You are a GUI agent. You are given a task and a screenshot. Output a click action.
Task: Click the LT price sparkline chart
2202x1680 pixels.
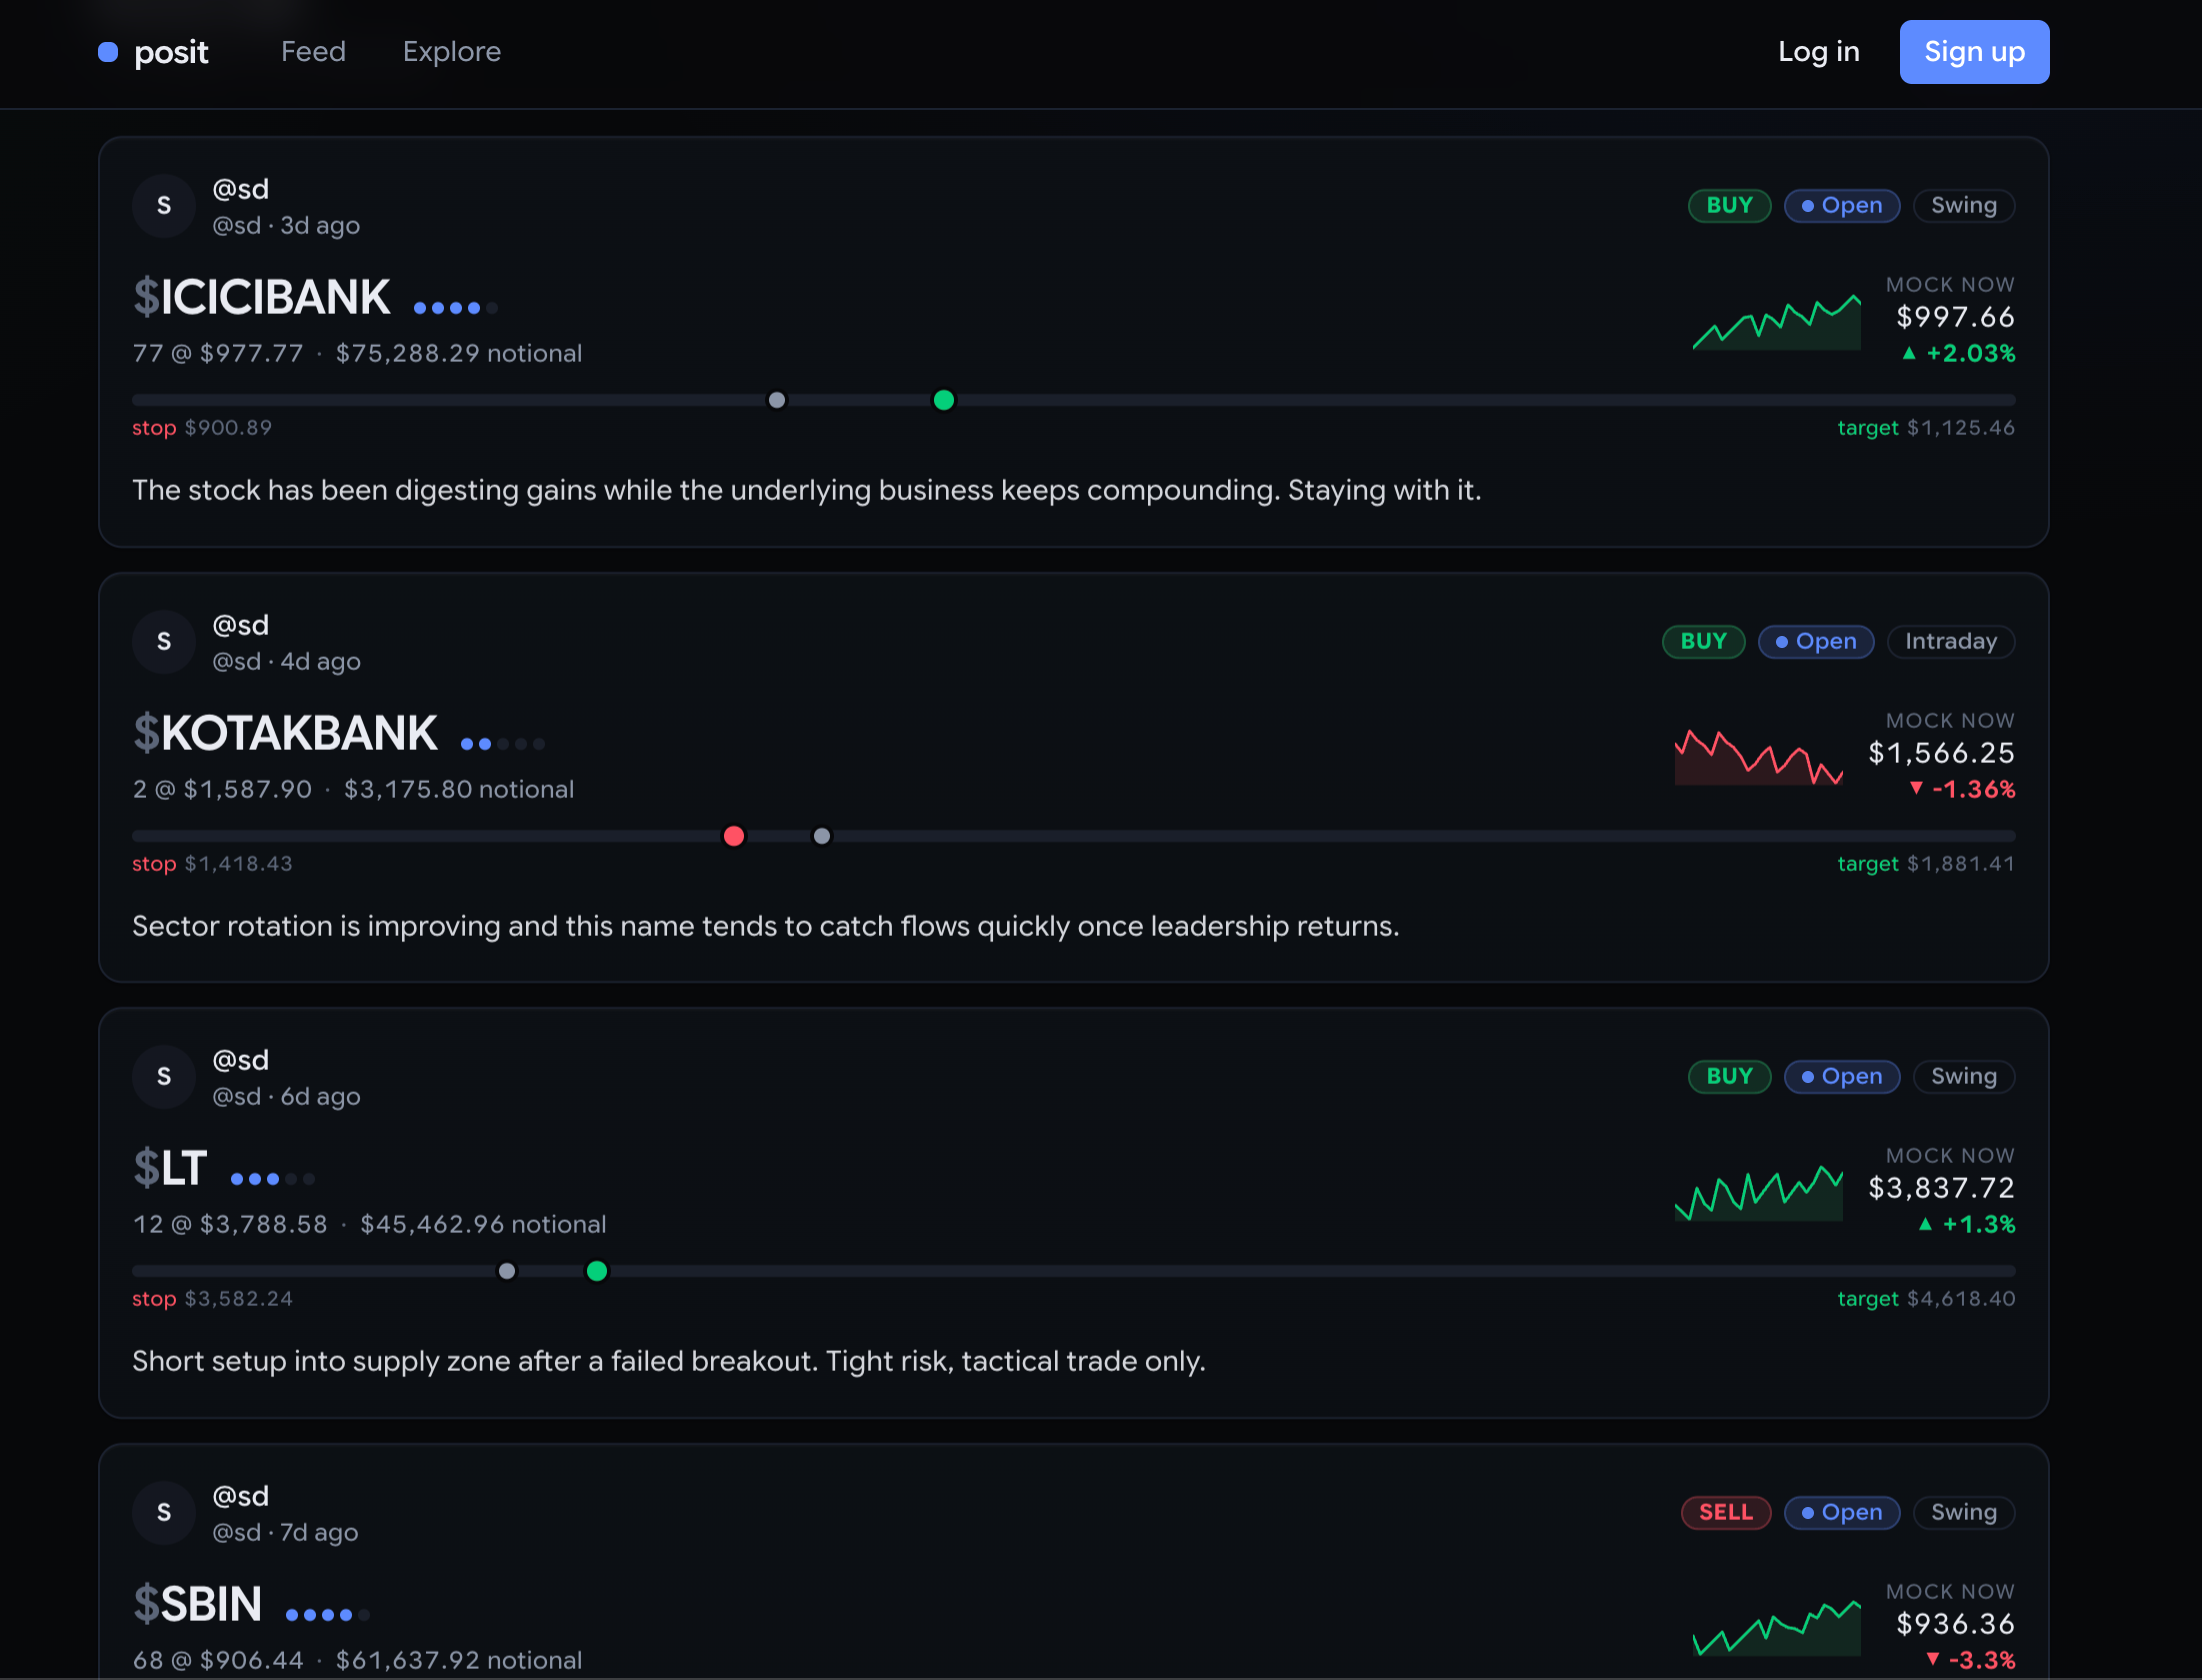click(x=1759, y=1193)
